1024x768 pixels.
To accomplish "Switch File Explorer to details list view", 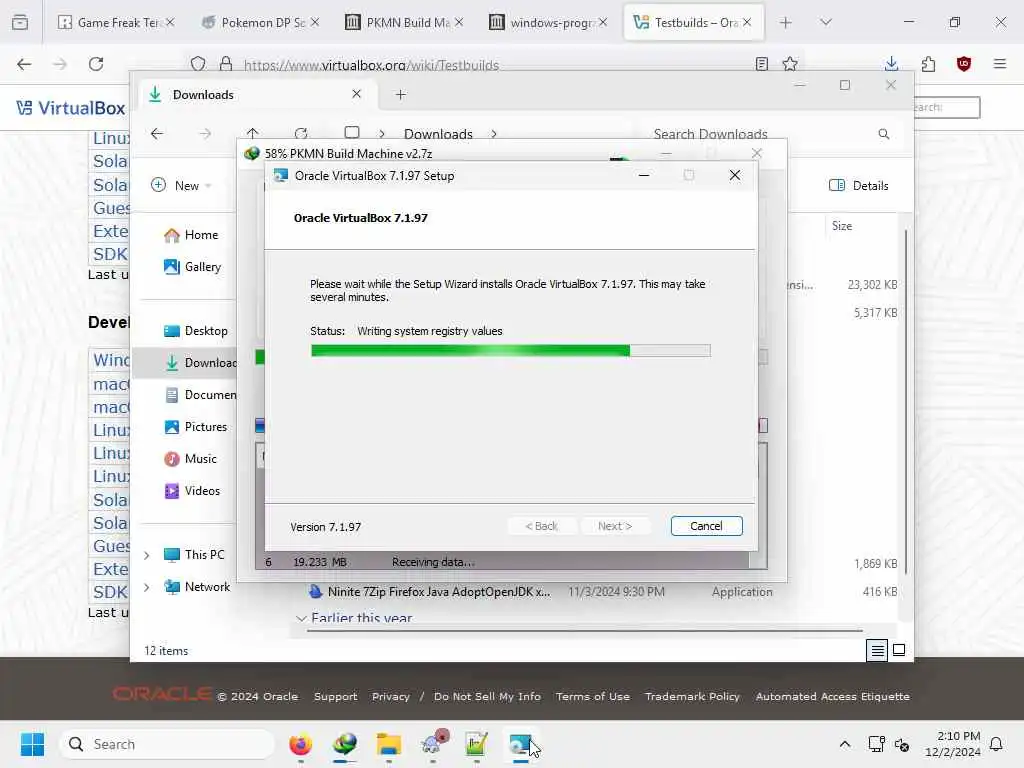I will (x=877, y=650).
